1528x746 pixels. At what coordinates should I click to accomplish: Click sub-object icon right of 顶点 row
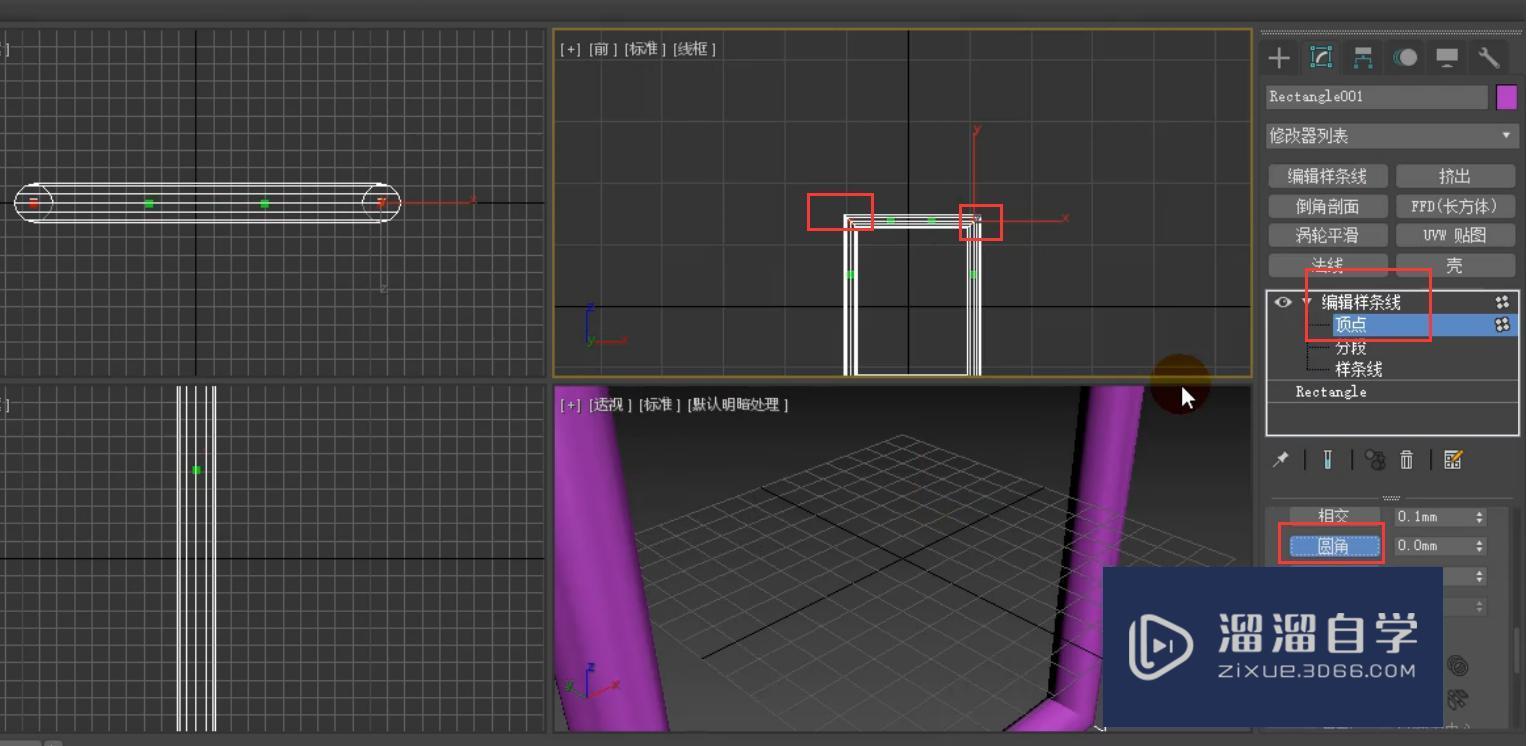[1502, 325]
